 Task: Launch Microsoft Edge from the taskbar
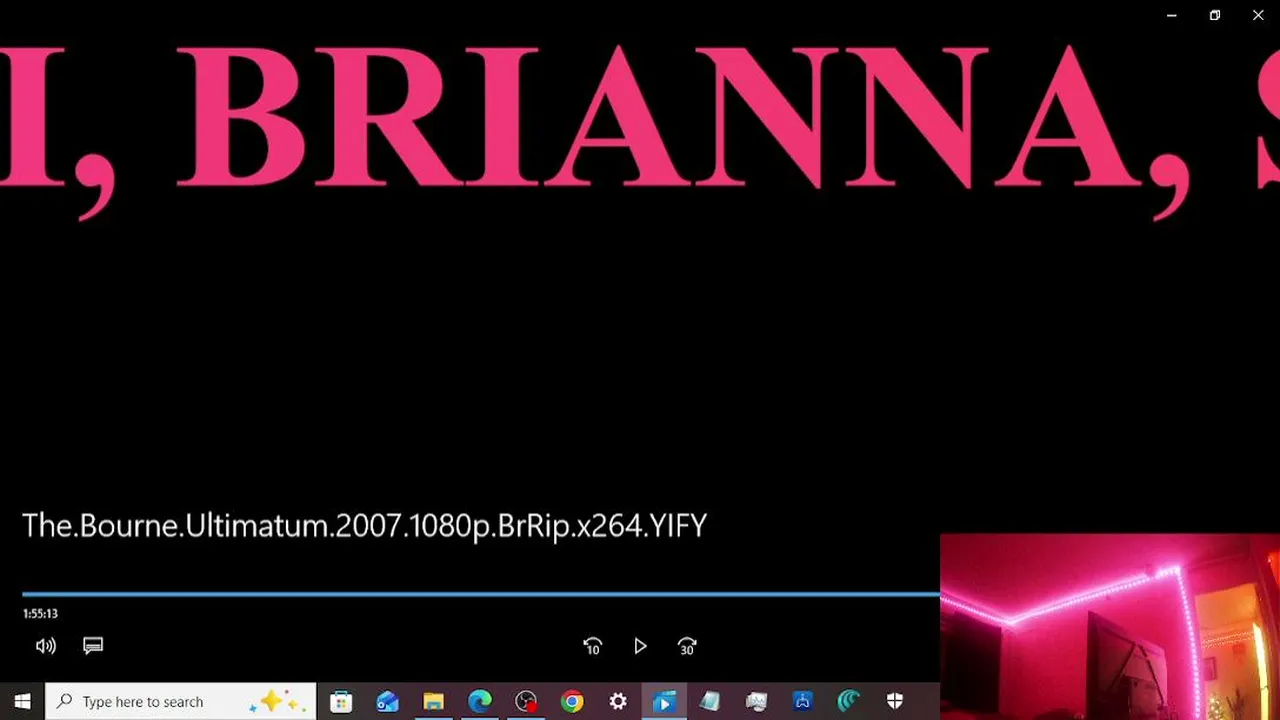480,702
